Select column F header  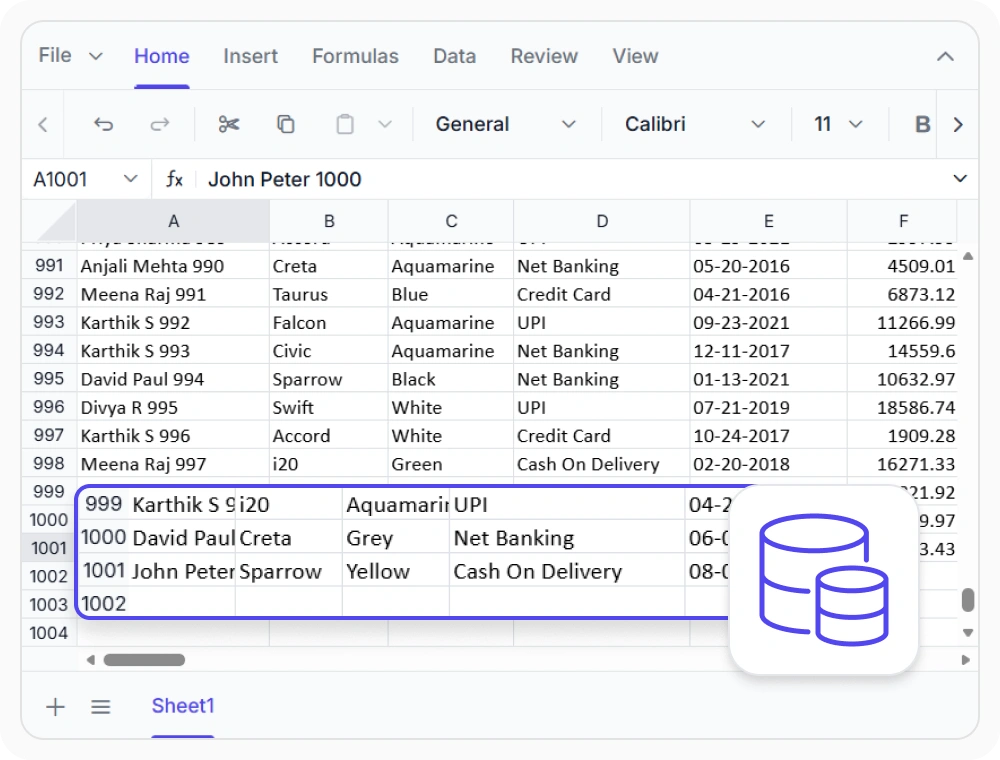point(903,221)
